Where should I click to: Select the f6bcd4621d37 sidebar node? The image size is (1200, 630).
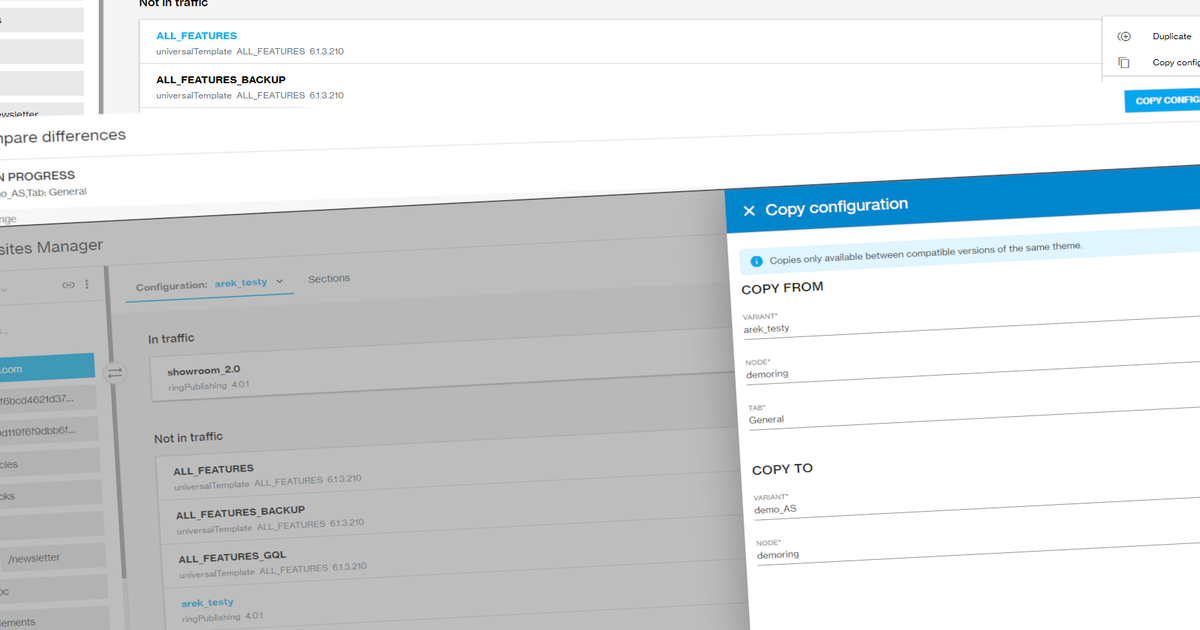point(48,400)
